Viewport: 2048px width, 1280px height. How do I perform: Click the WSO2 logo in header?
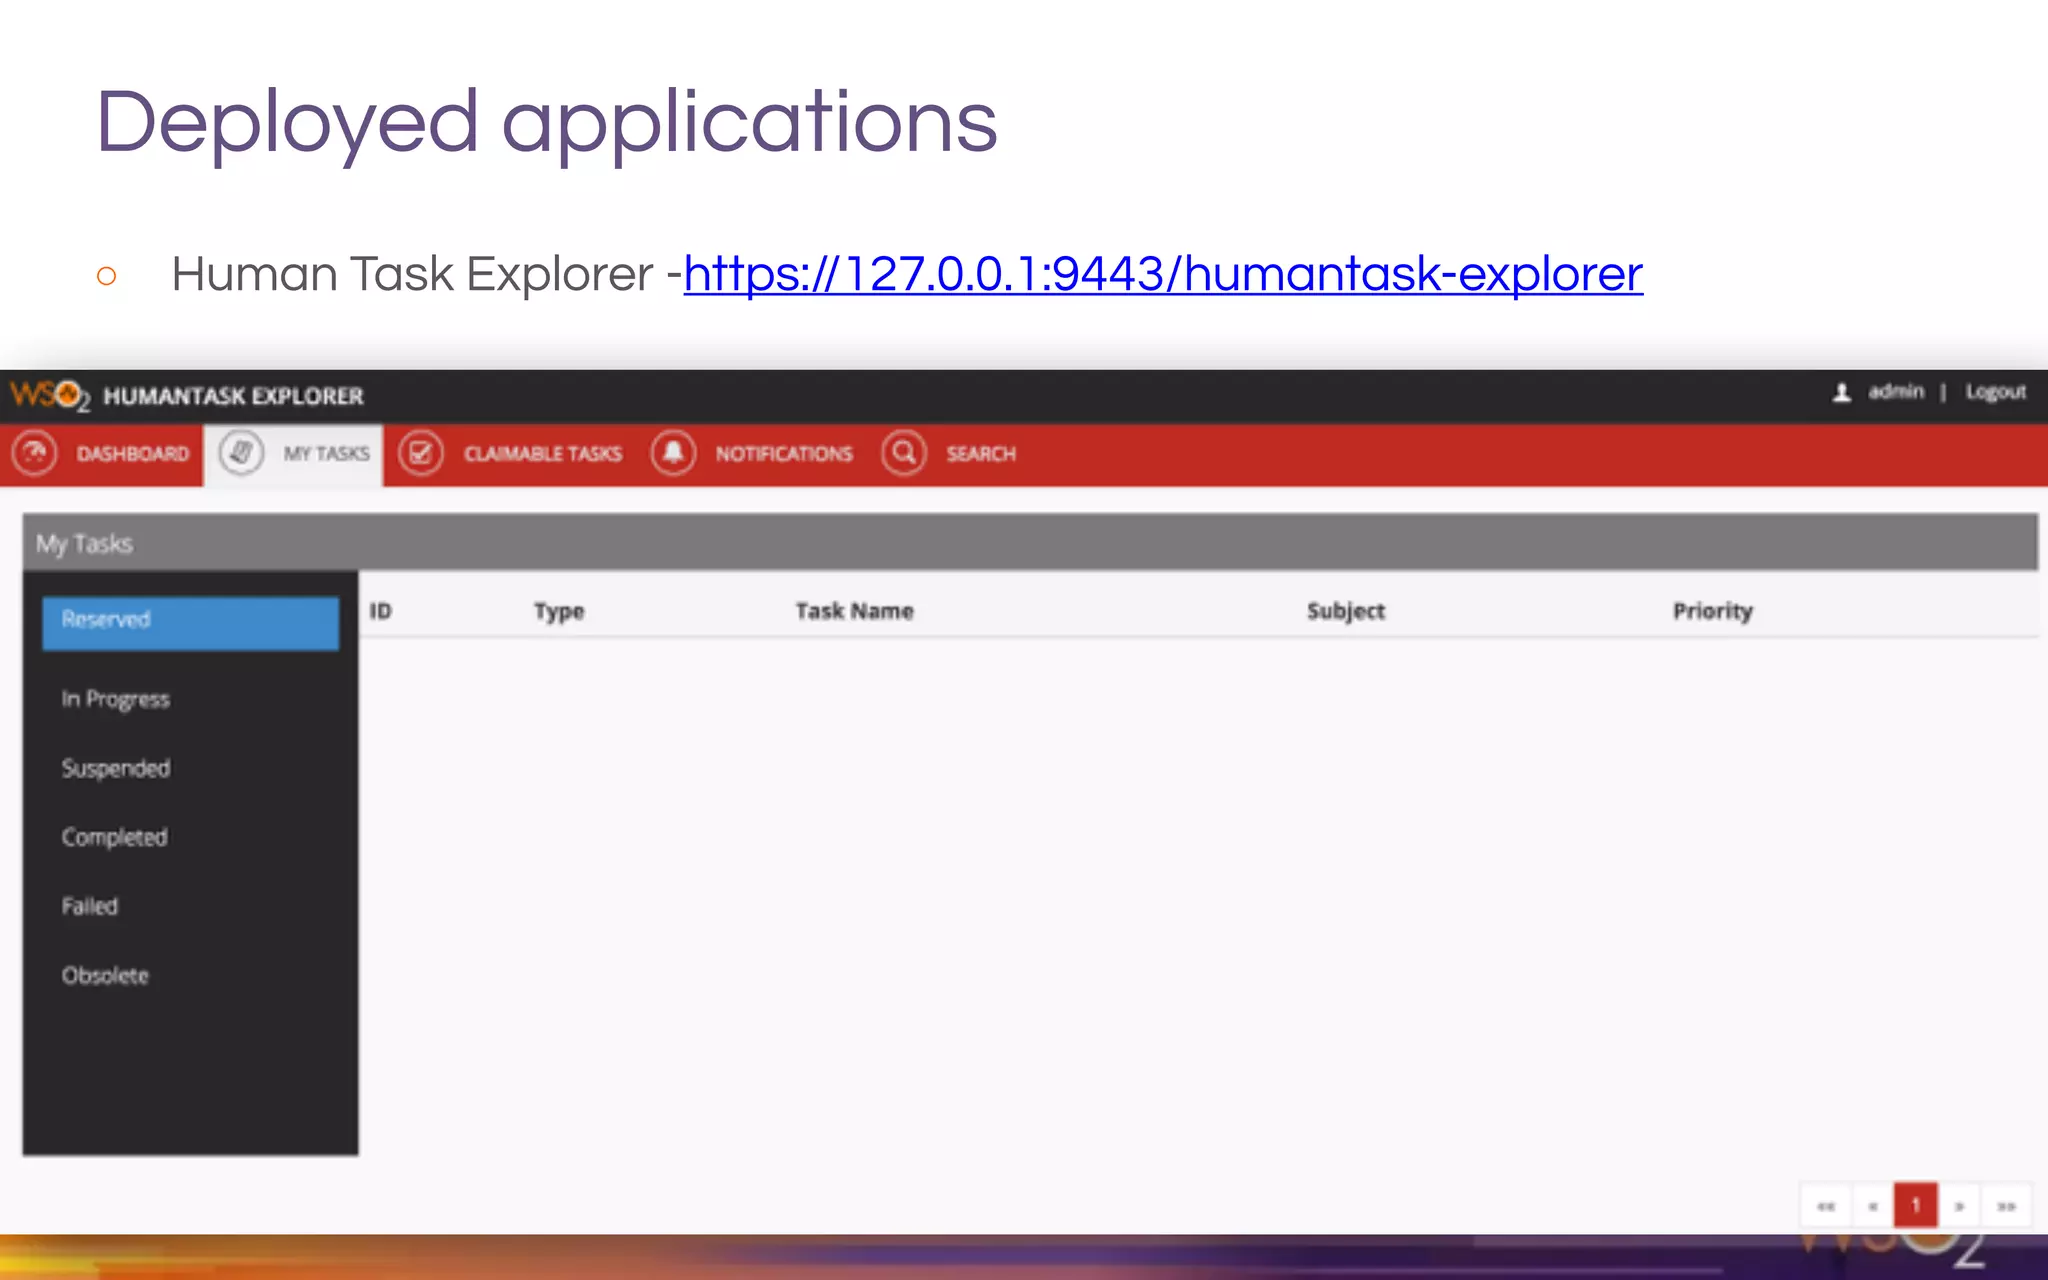50,396
